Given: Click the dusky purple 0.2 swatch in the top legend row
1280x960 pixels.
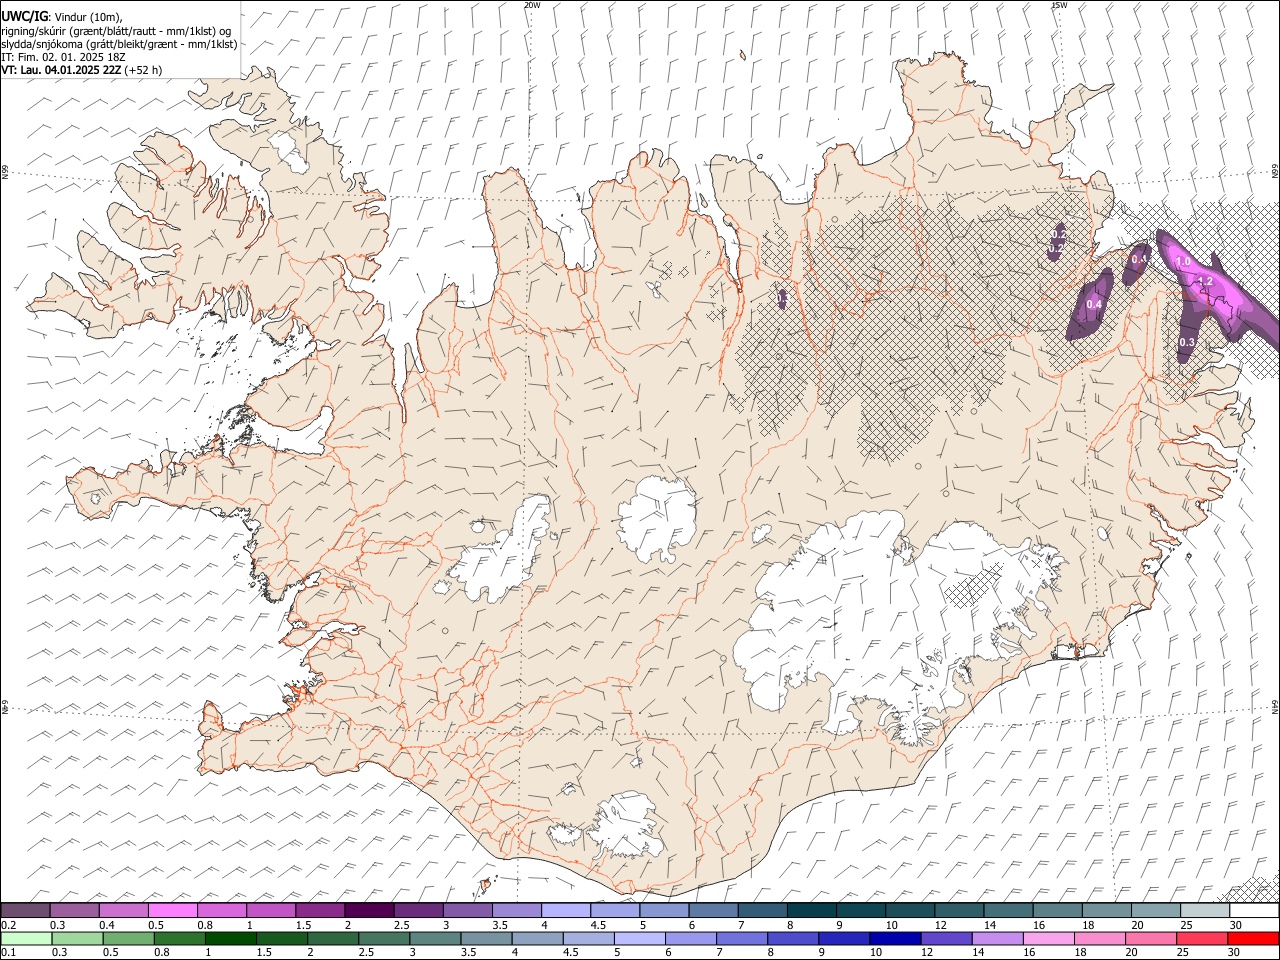Looking at the screenshot, I should (26, 911).
